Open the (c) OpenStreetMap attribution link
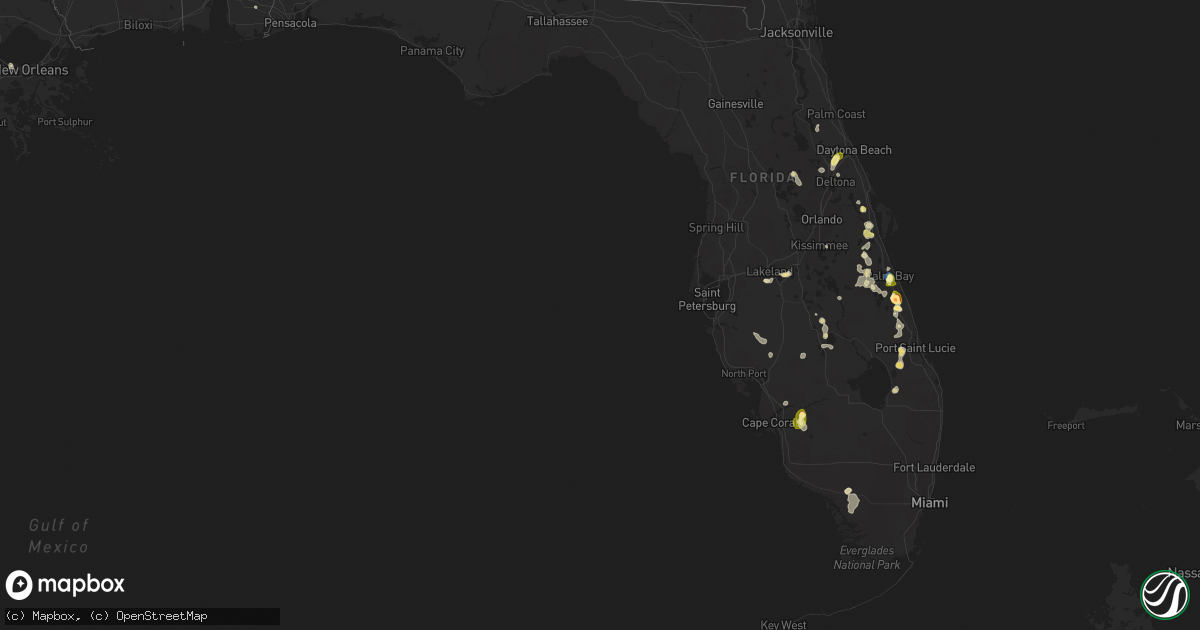Image resolution: width=1200 pixels, height=630 pixels. (x=148, y=616)
